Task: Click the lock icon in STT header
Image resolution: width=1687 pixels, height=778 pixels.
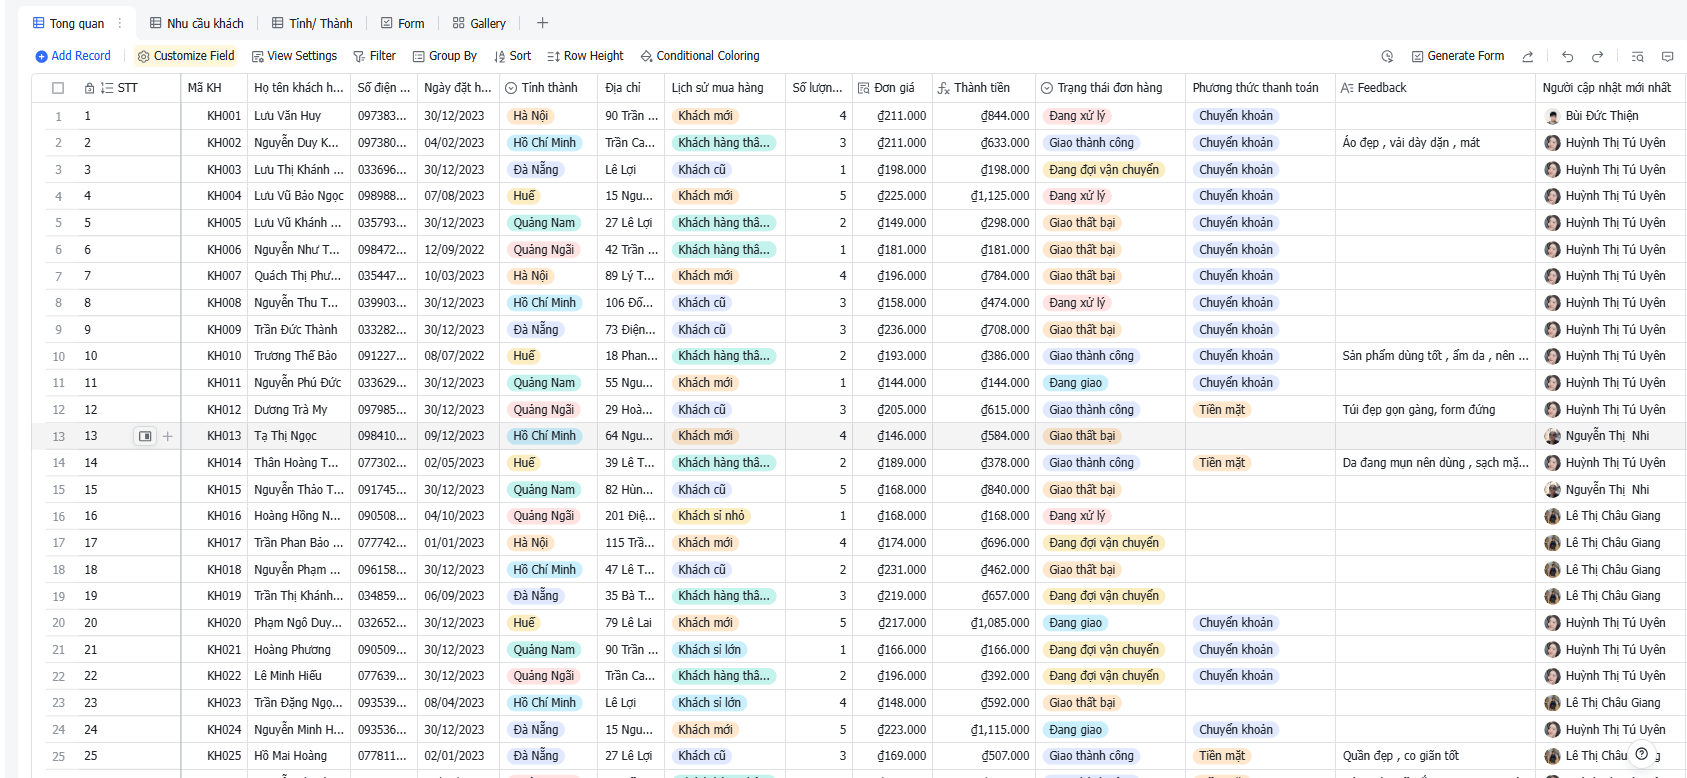Action: 90,88
